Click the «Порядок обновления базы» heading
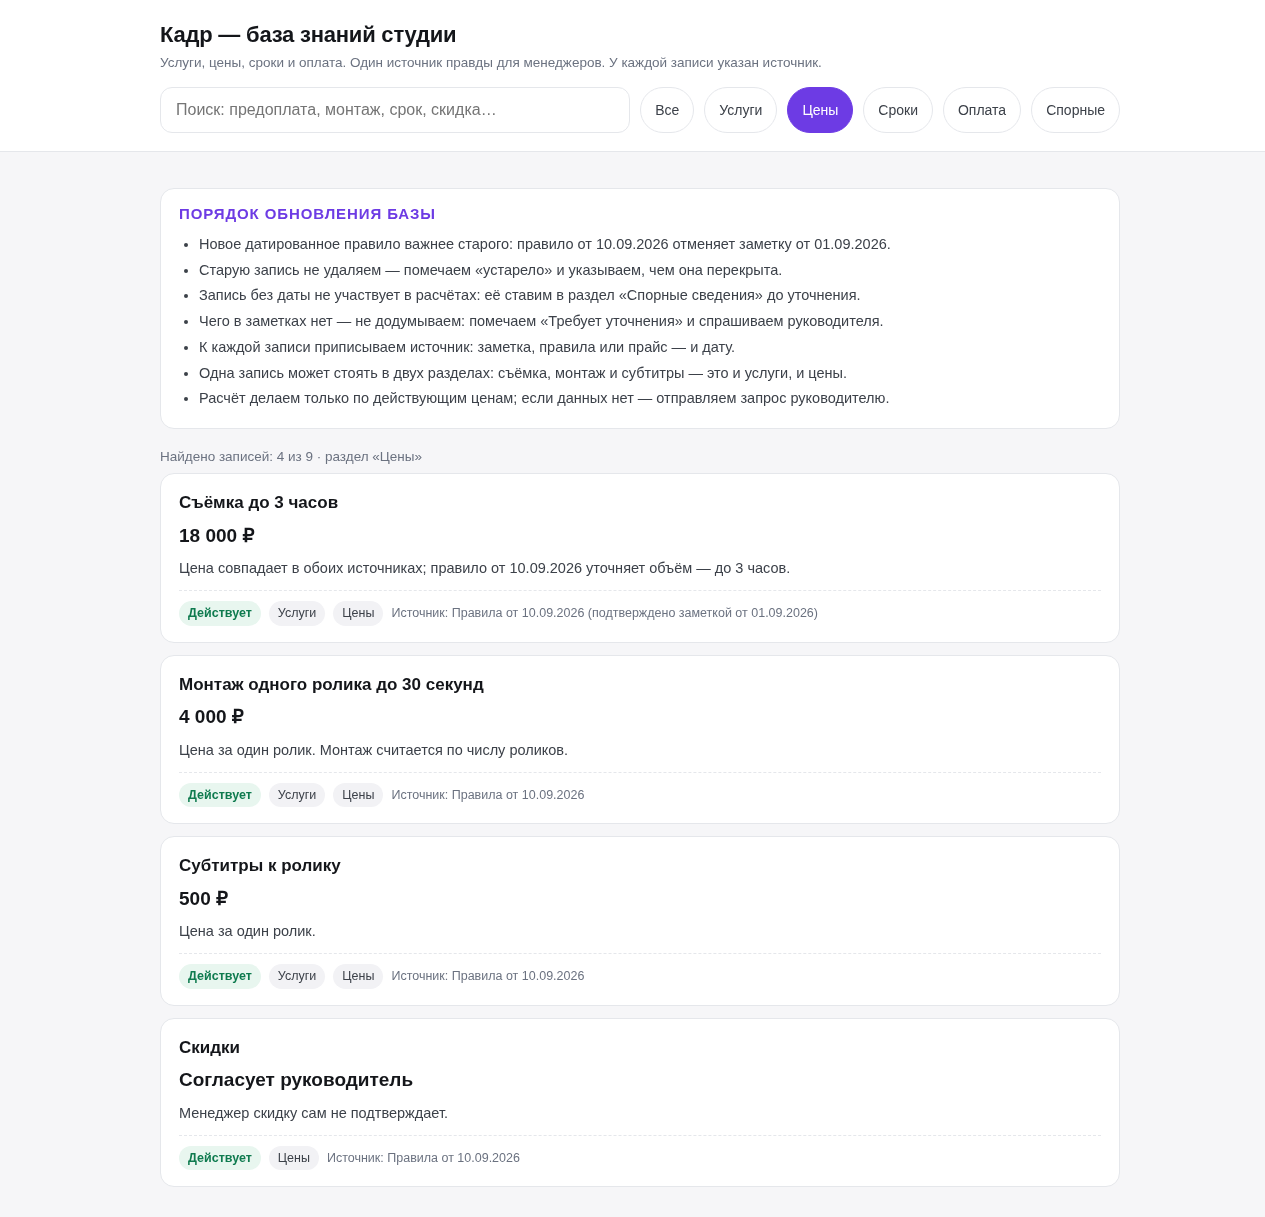This screenshot has height=1217, width=1265. coord(307,214)
